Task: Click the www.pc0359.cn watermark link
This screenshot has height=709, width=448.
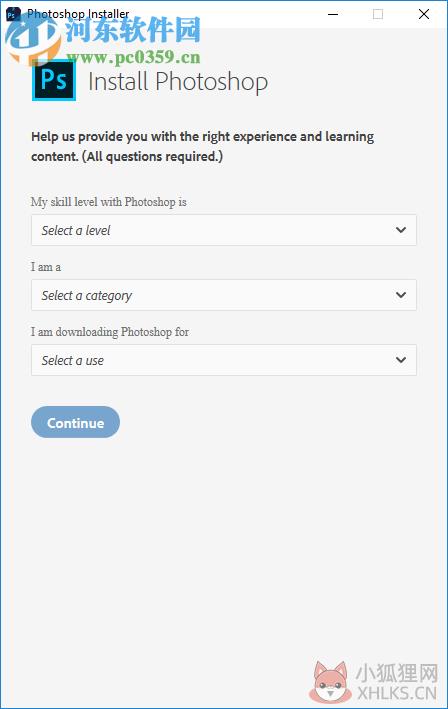Action: click(x=134, y=57)
